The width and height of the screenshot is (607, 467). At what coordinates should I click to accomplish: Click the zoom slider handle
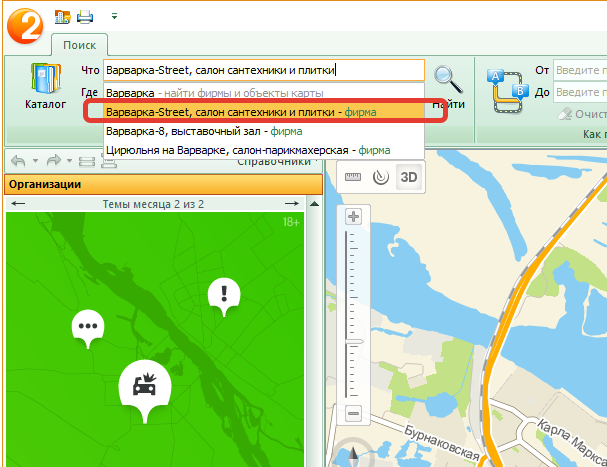point(354,342)
